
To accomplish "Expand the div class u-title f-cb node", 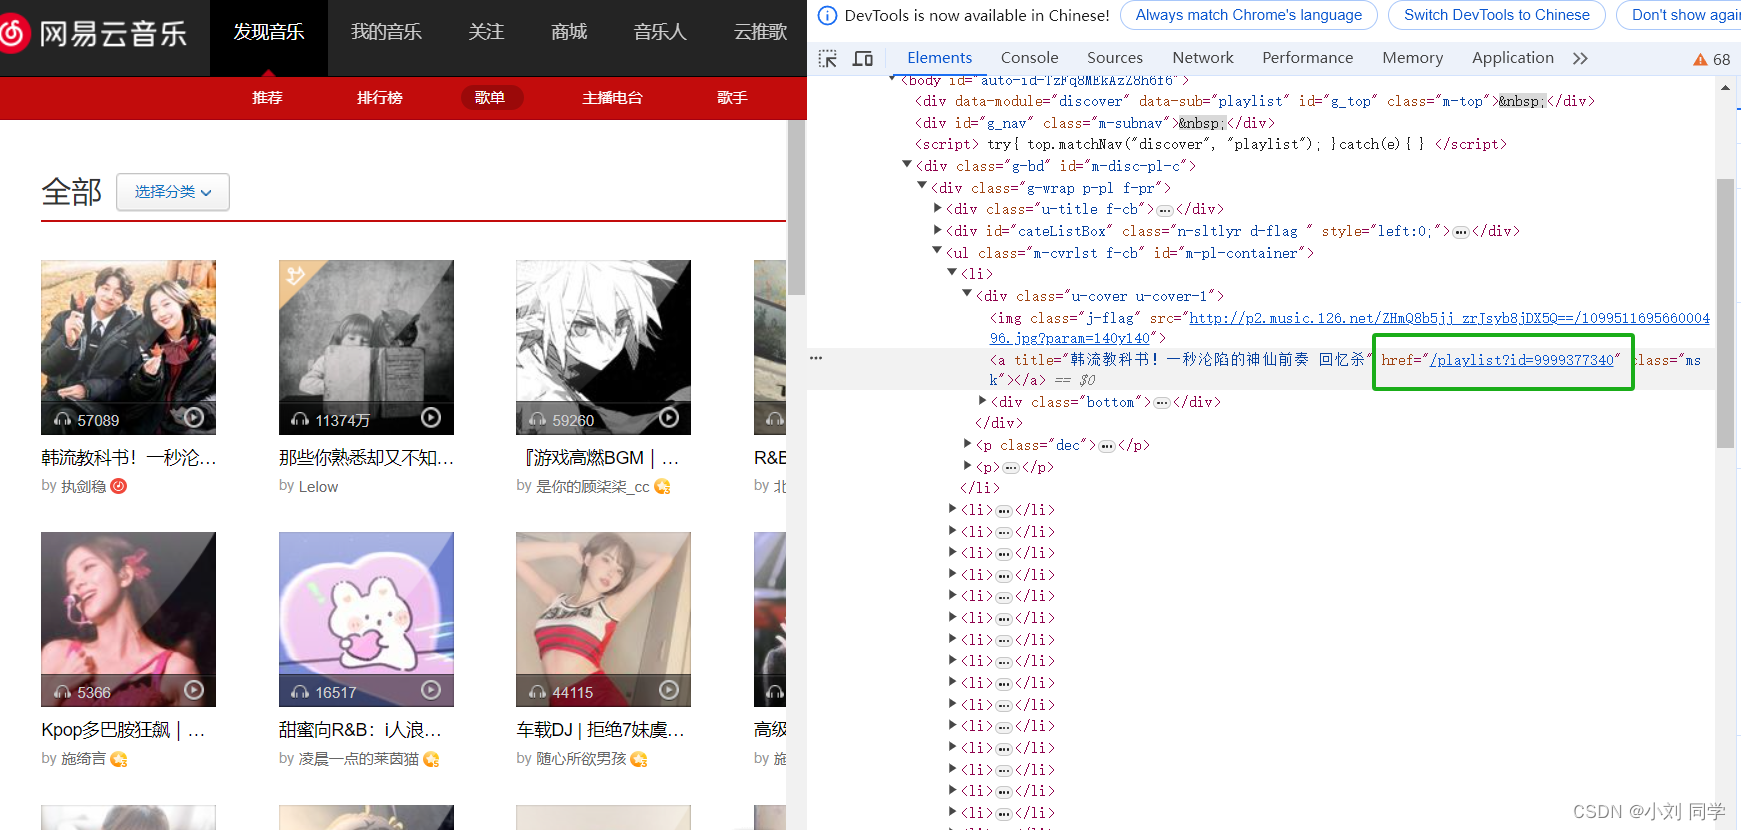I will coord(937,209).
